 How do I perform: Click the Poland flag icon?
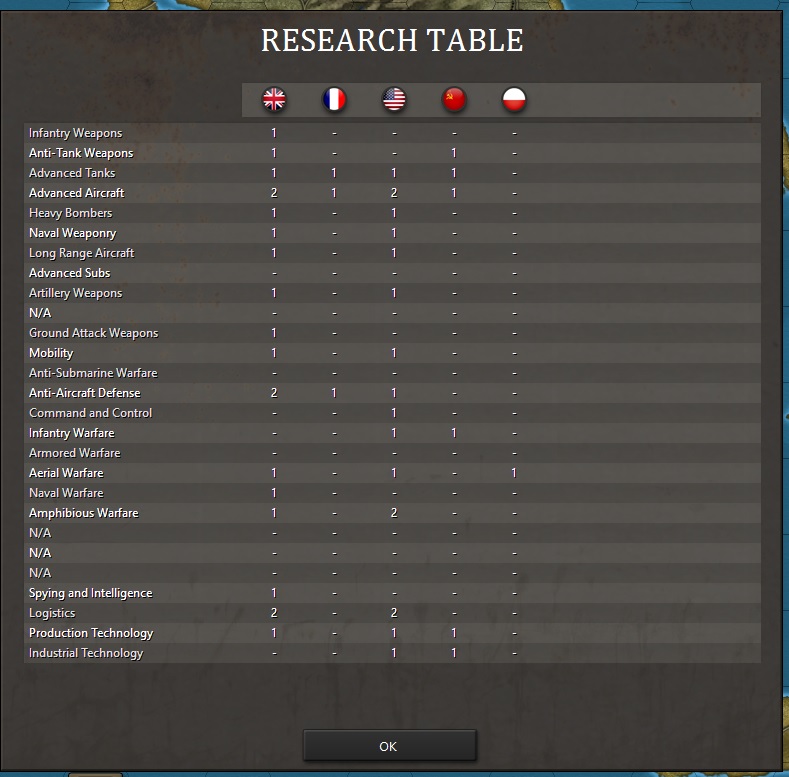(514, 99)
